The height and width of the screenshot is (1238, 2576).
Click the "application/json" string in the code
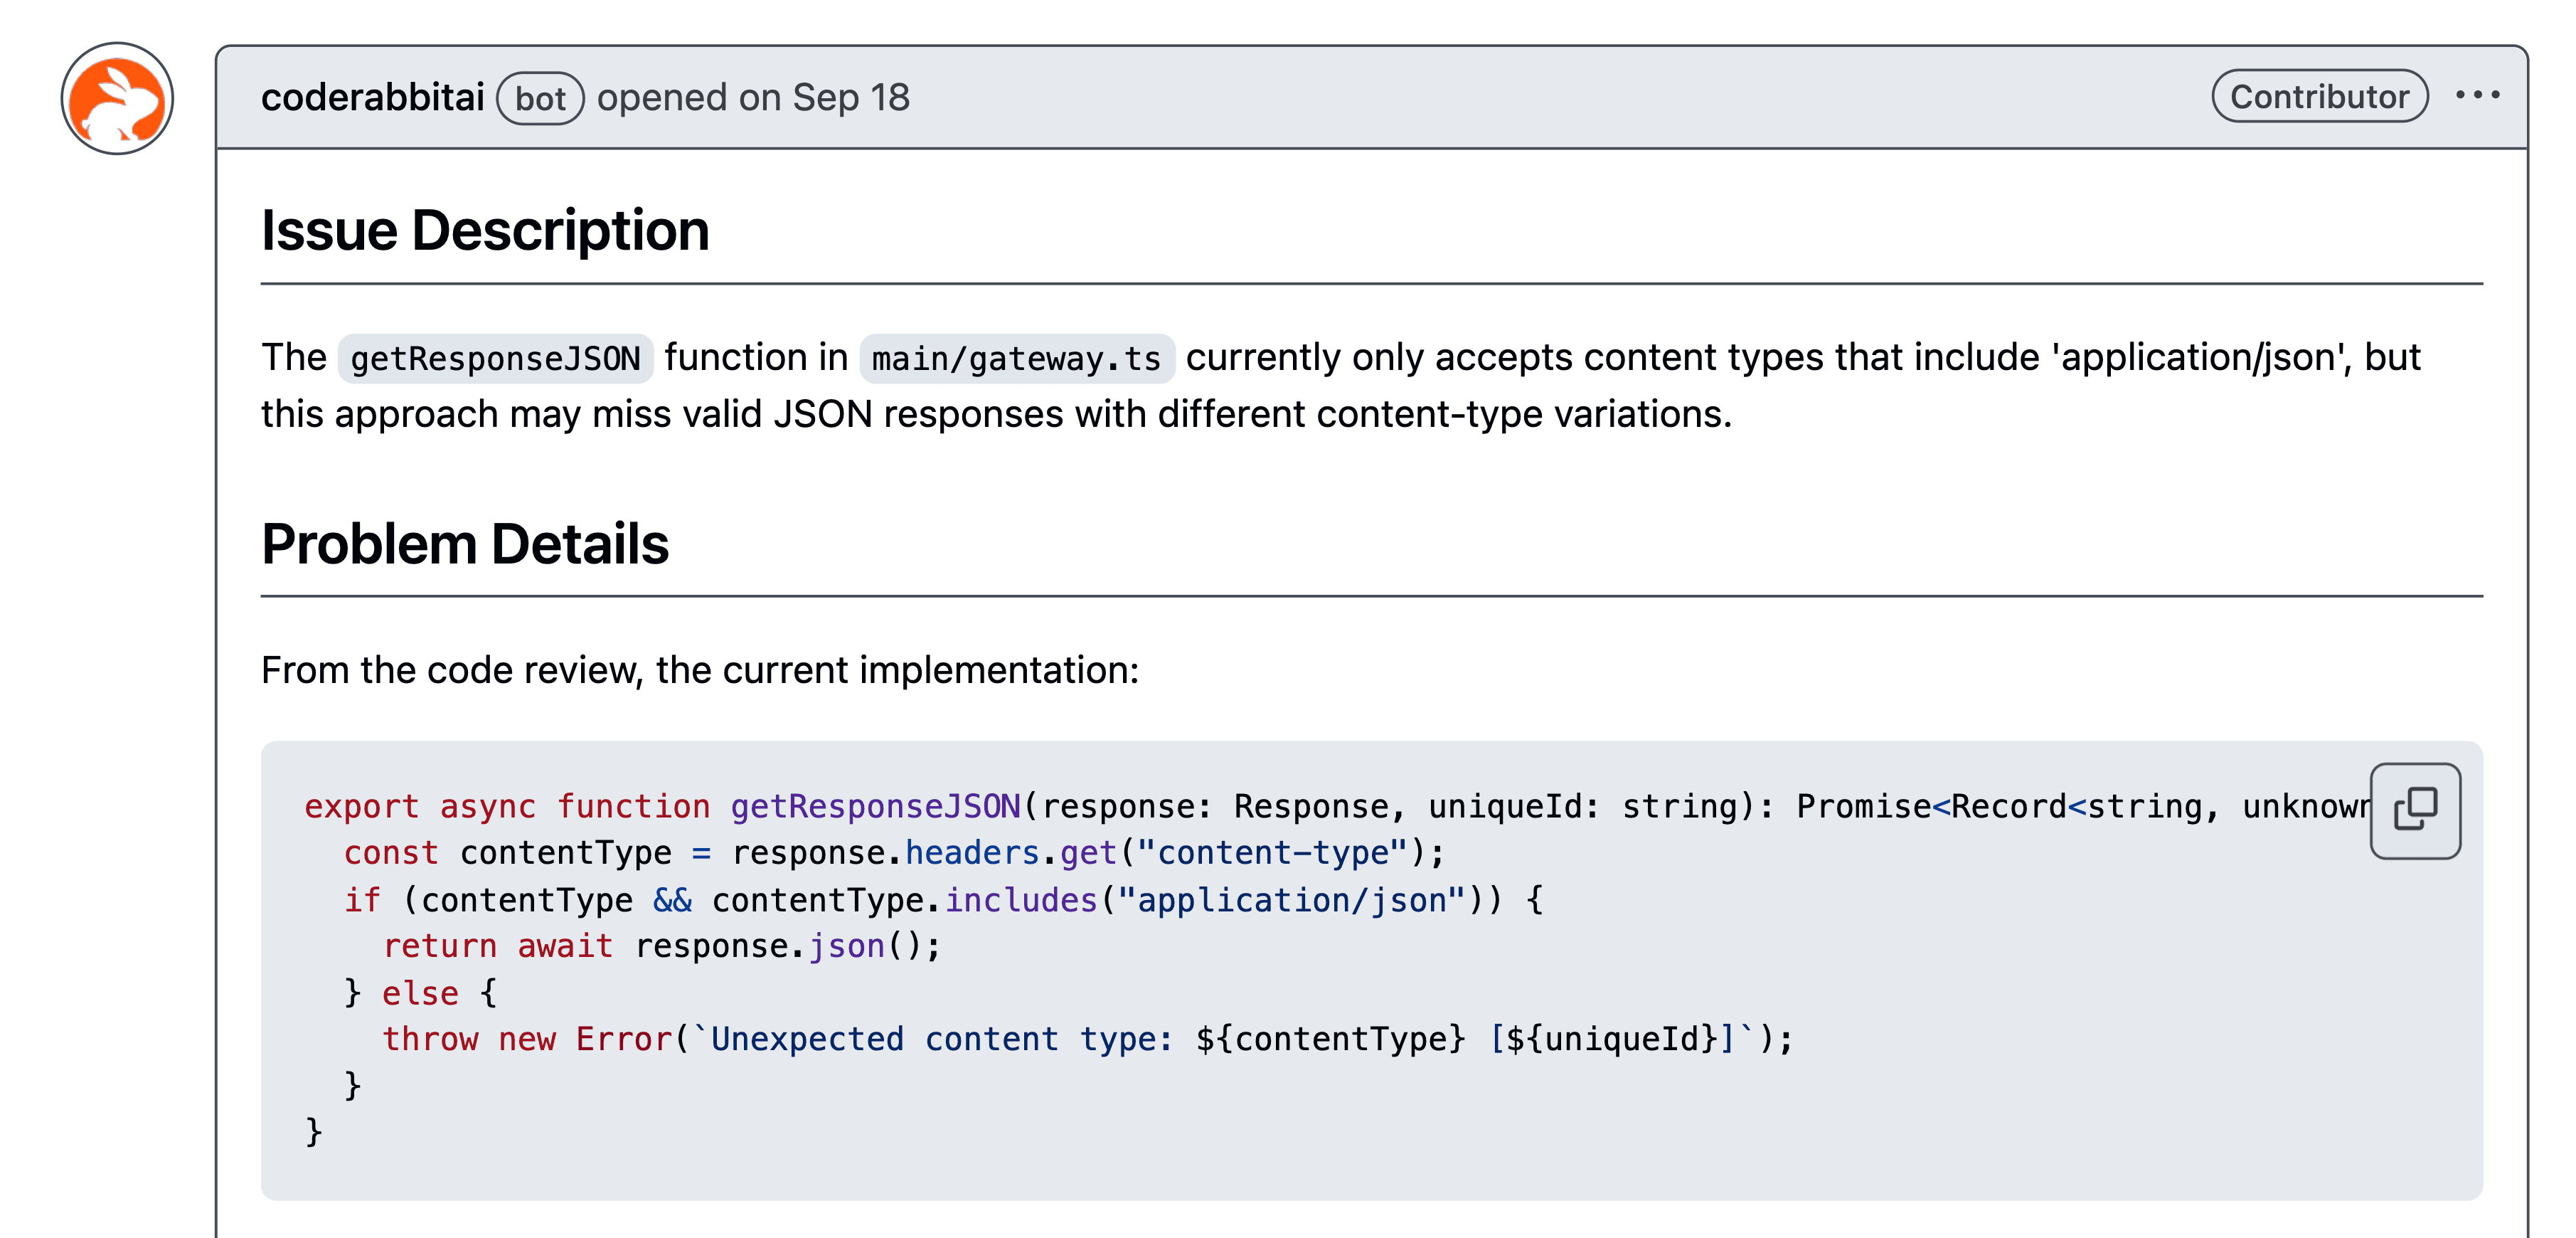[1291, 900]
